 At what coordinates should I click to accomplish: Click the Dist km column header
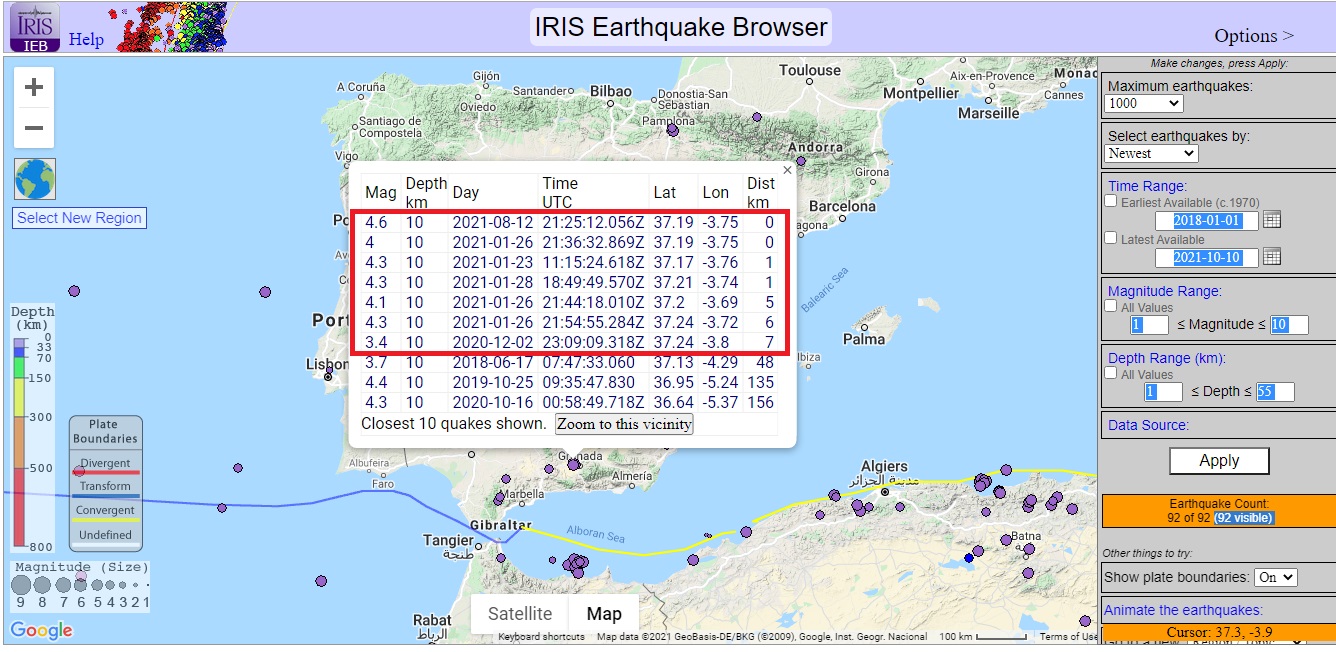(761, 192)
